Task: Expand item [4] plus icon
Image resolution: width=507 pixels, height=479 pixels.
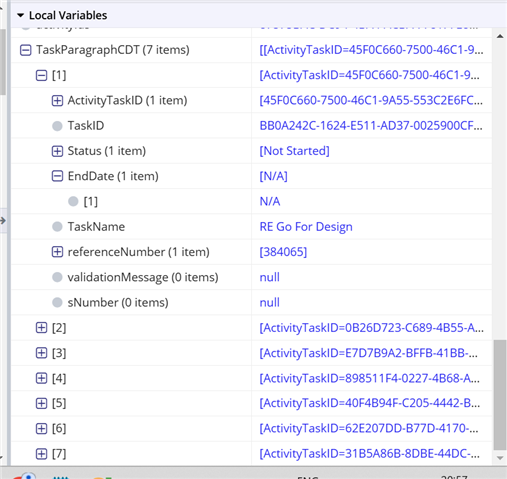Action: coord(41,378)
